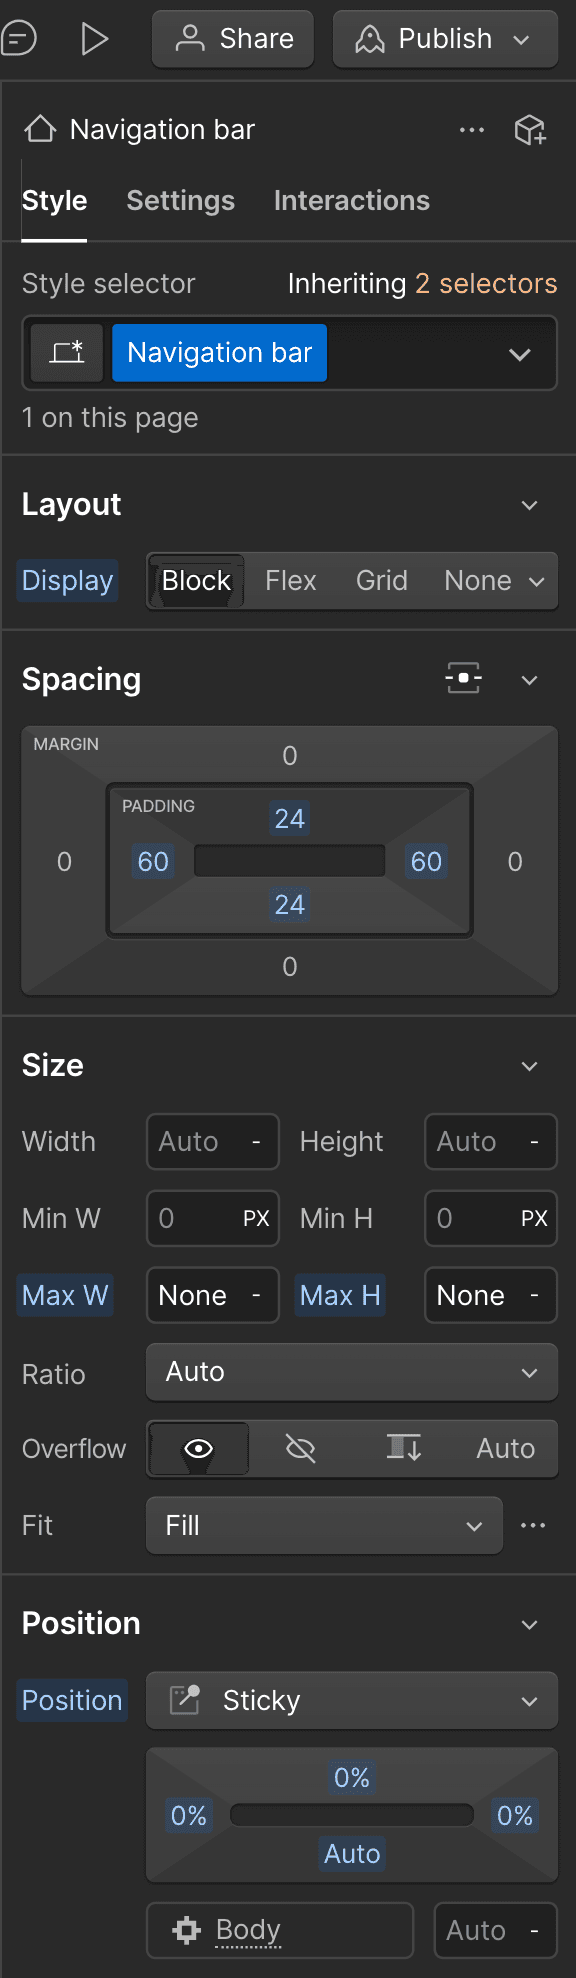The width and height of the screenshot is (576, 1978).
Task: Open the Style selector dropdown
Action: [x=520, y=353]
